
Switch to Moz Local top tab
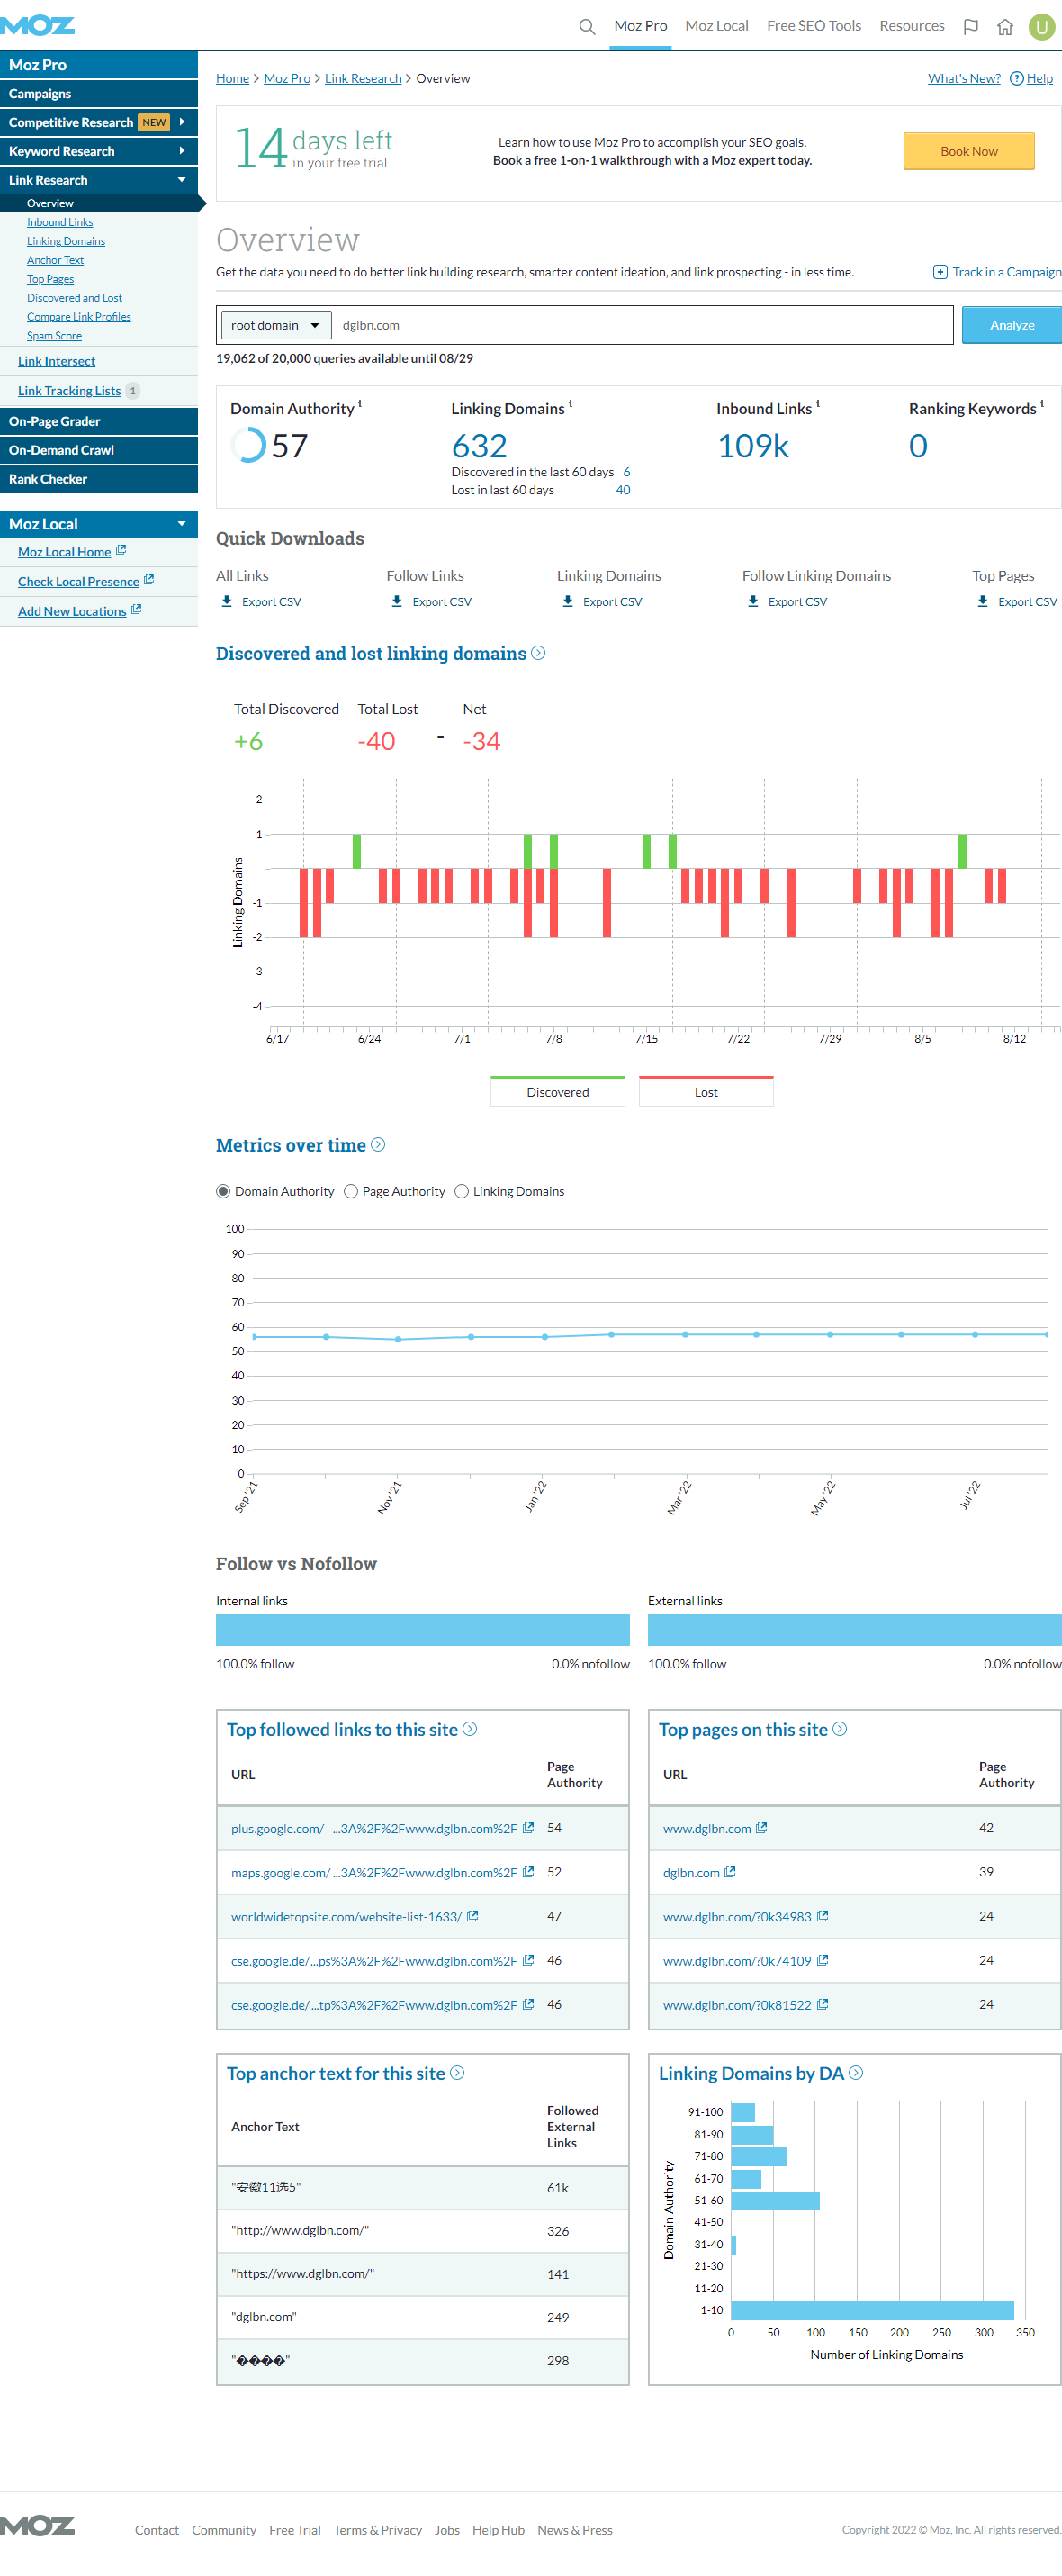click(717, 26)
